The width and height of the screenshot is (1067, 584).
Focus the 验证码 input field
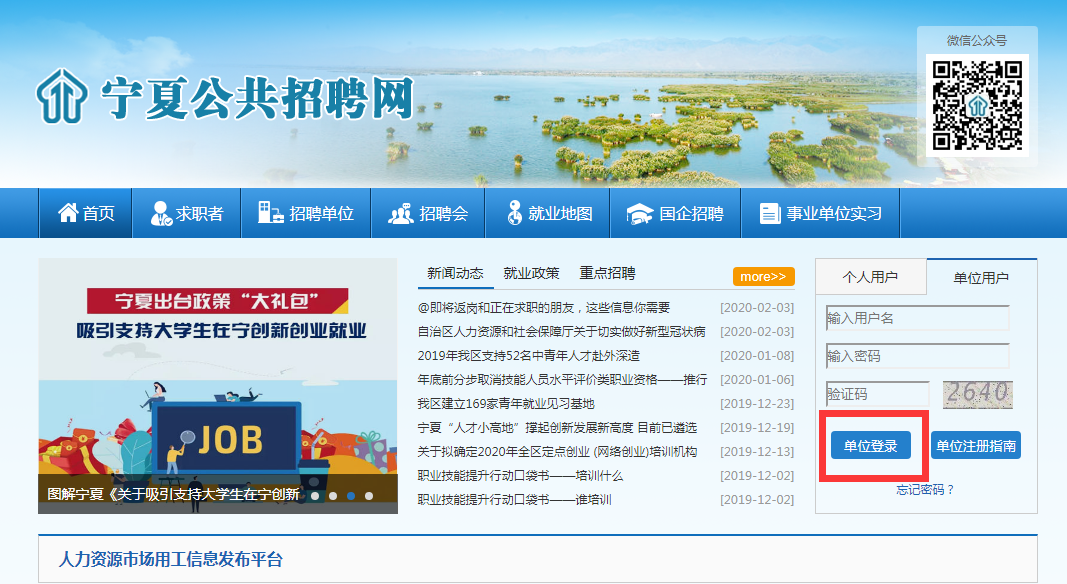pos(877,394)
